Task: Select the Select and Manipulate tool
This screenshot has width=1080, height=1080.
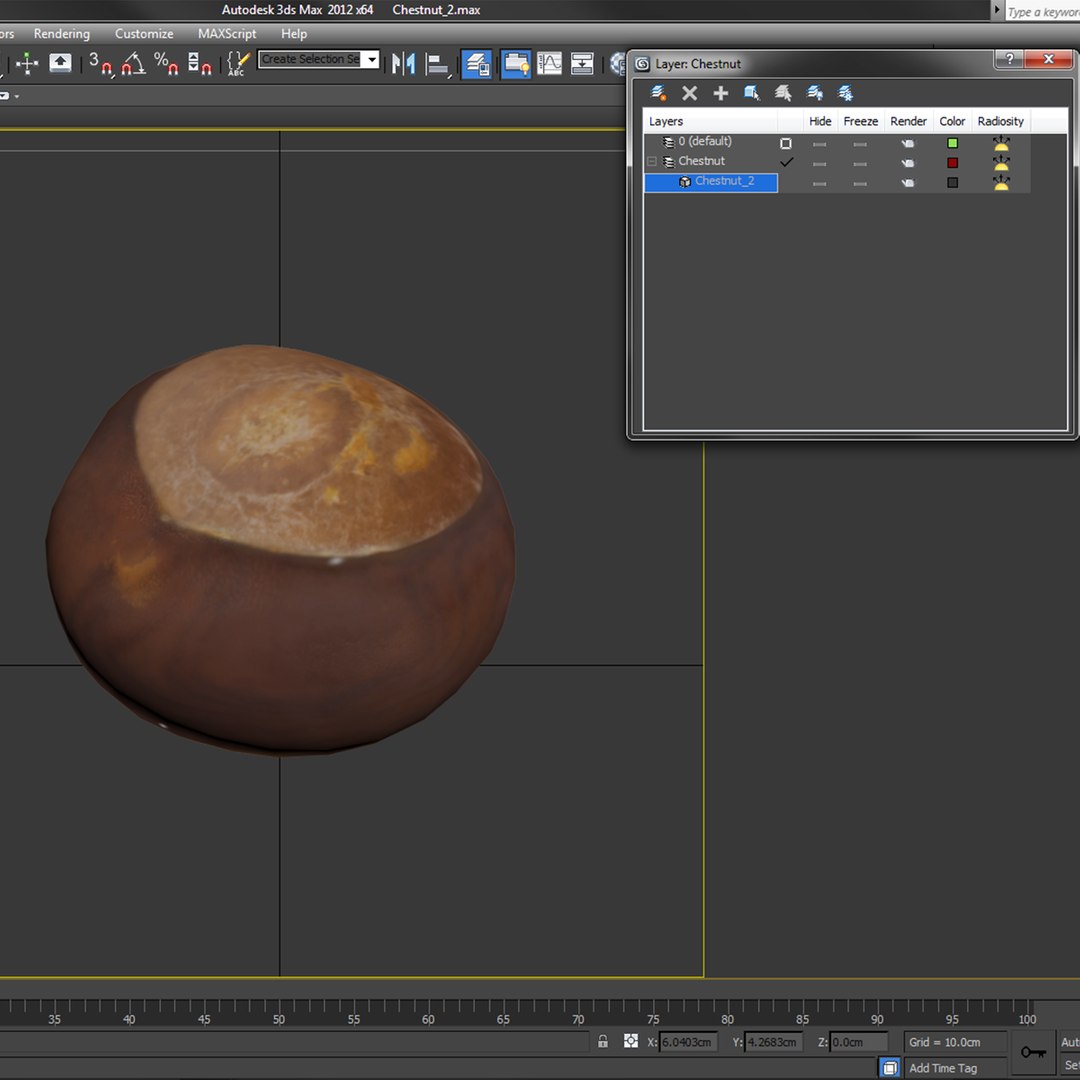Action: 27,63
